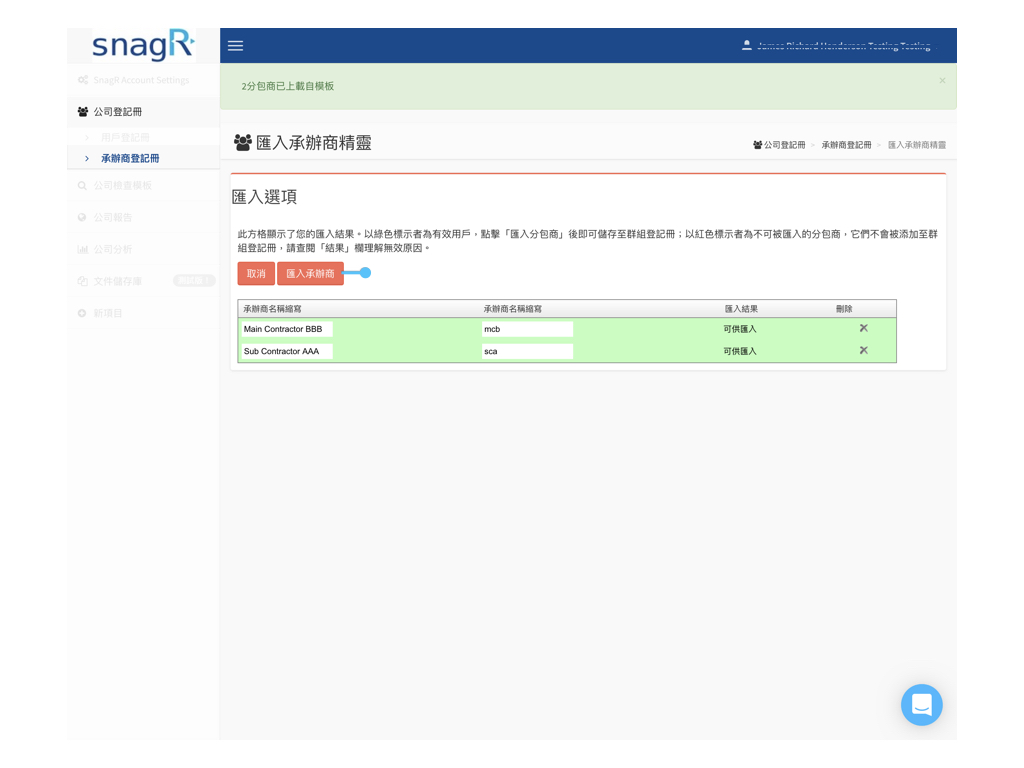Go to 公司檢查模板 in the sidebar
The image size is (1024, 768).
tap(122, 185)
